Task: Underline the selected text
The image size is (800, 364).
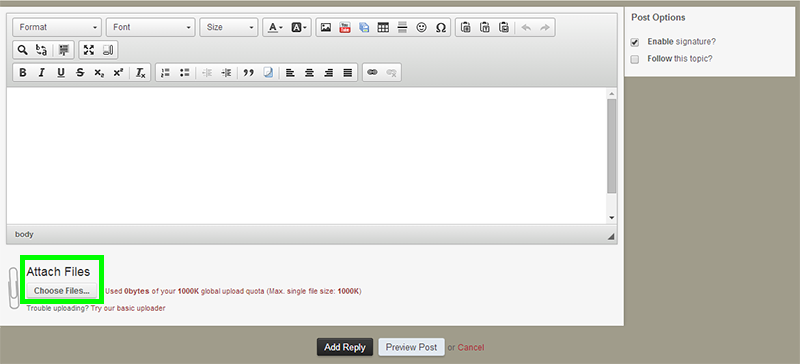Action: (x=61, y=72)
